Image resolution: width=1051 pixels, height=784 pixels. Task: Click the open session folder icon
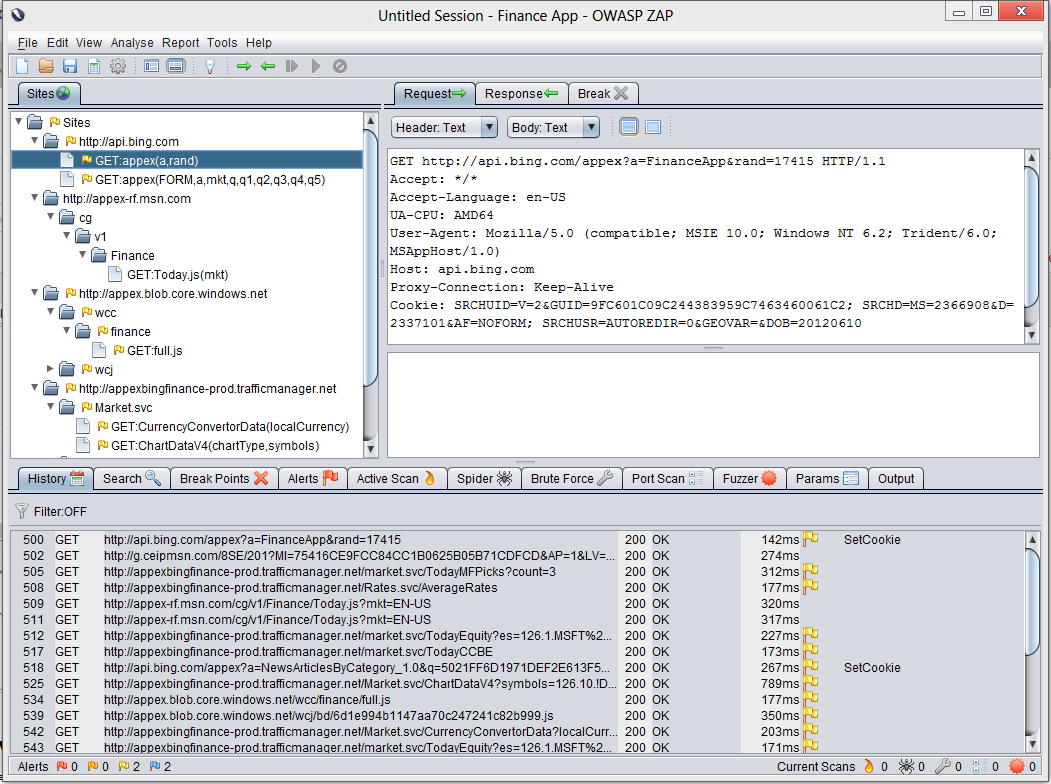coord(46,66)
